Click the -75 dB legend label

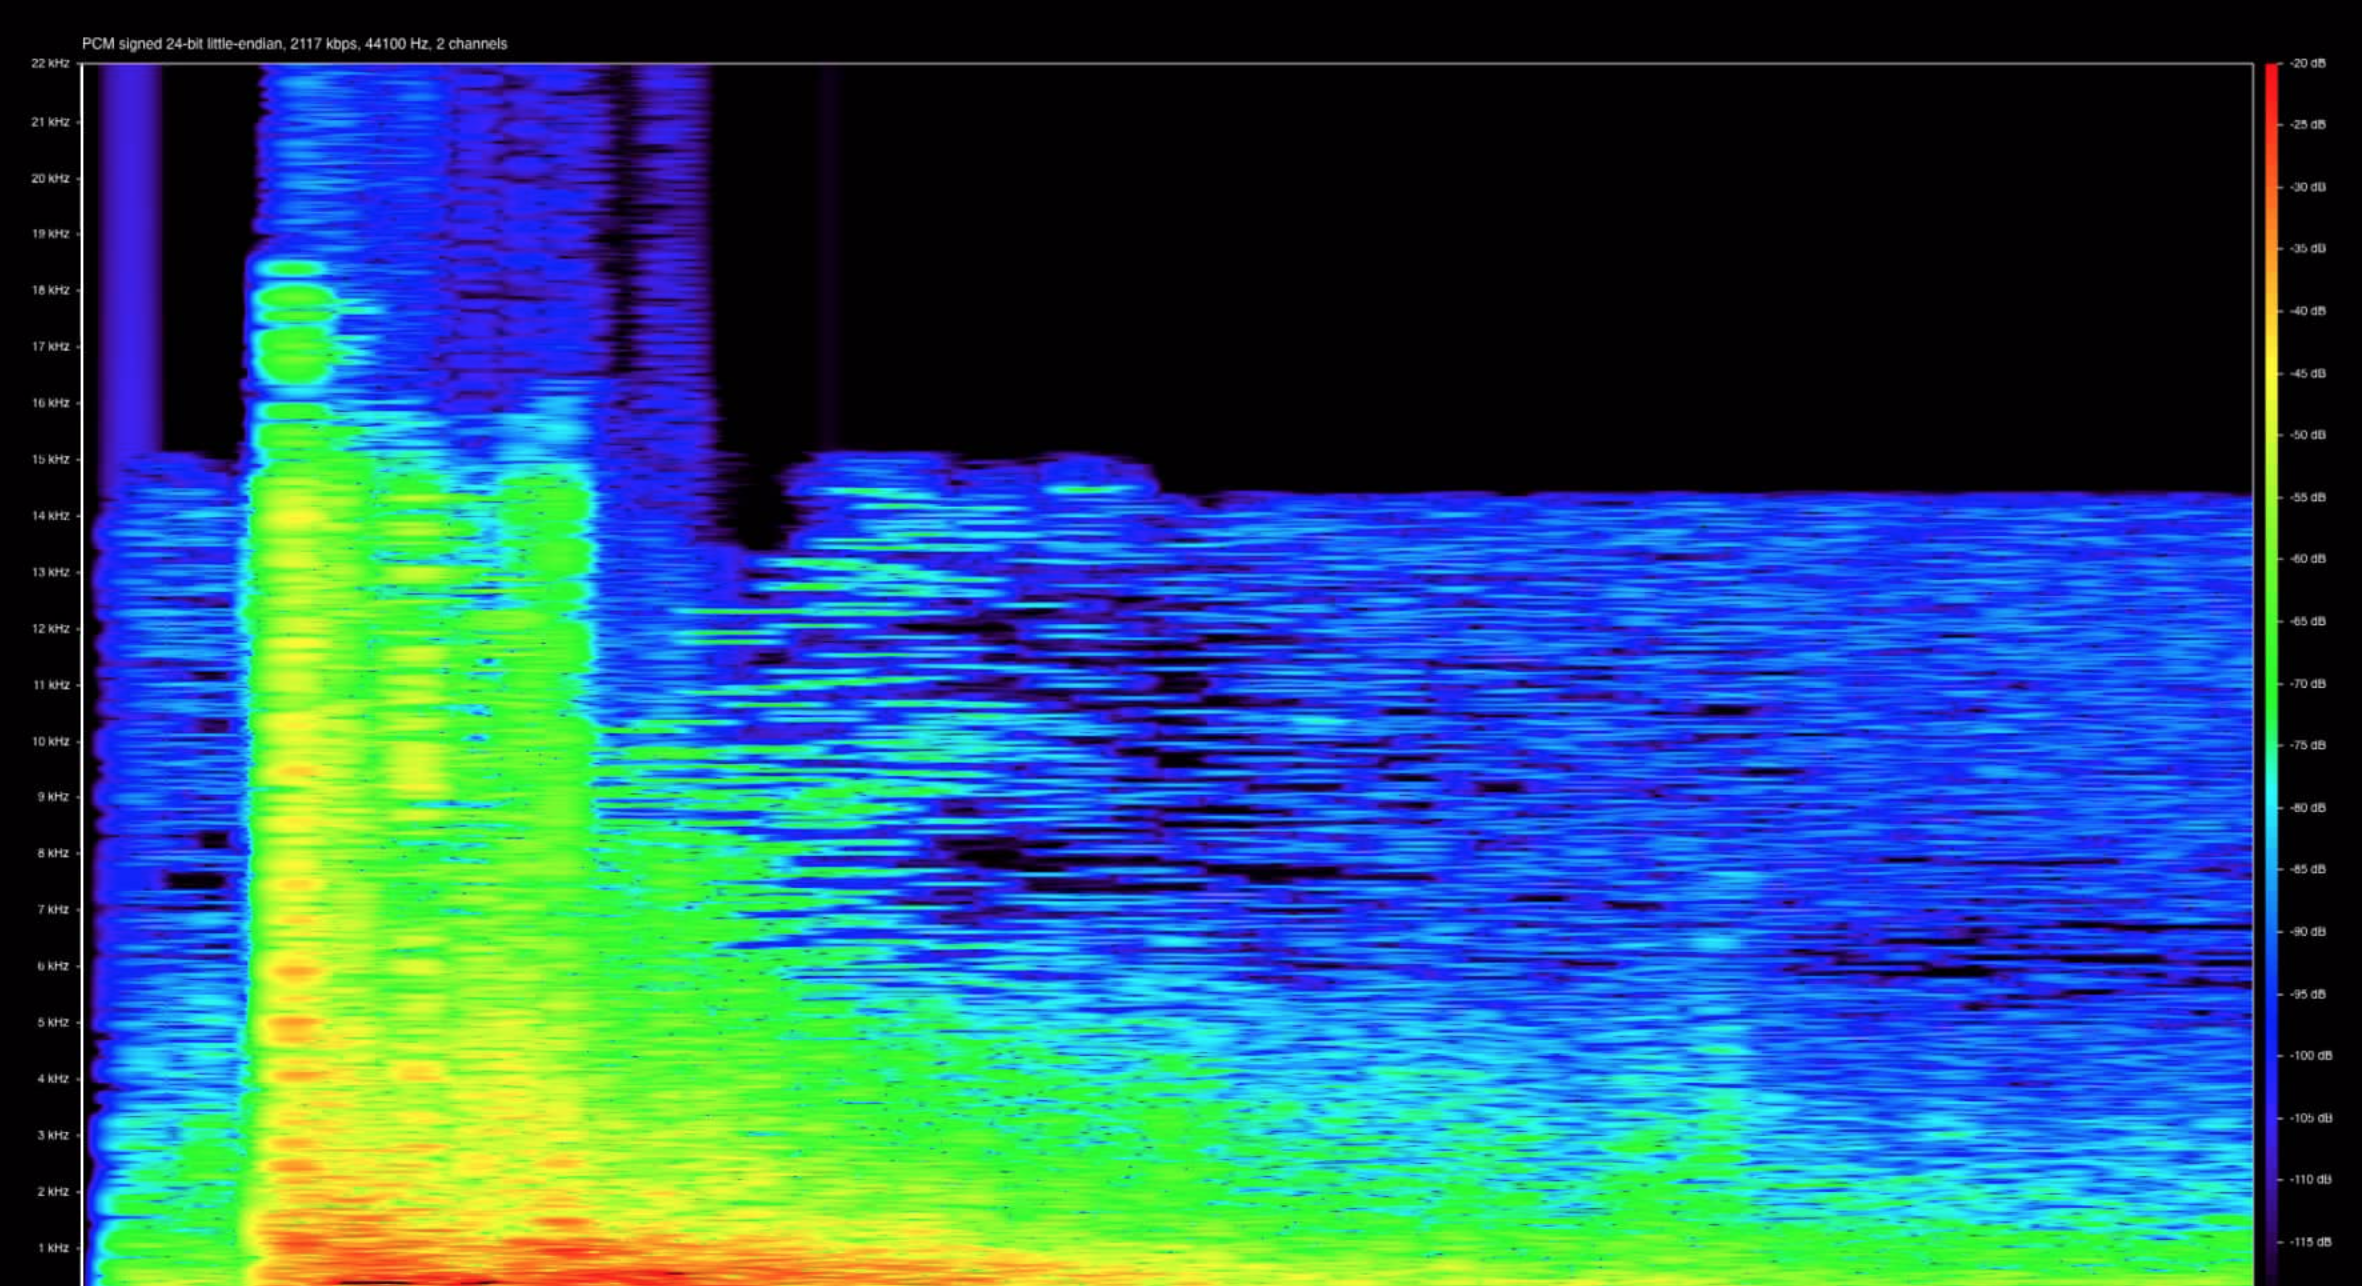(2307, 745)
